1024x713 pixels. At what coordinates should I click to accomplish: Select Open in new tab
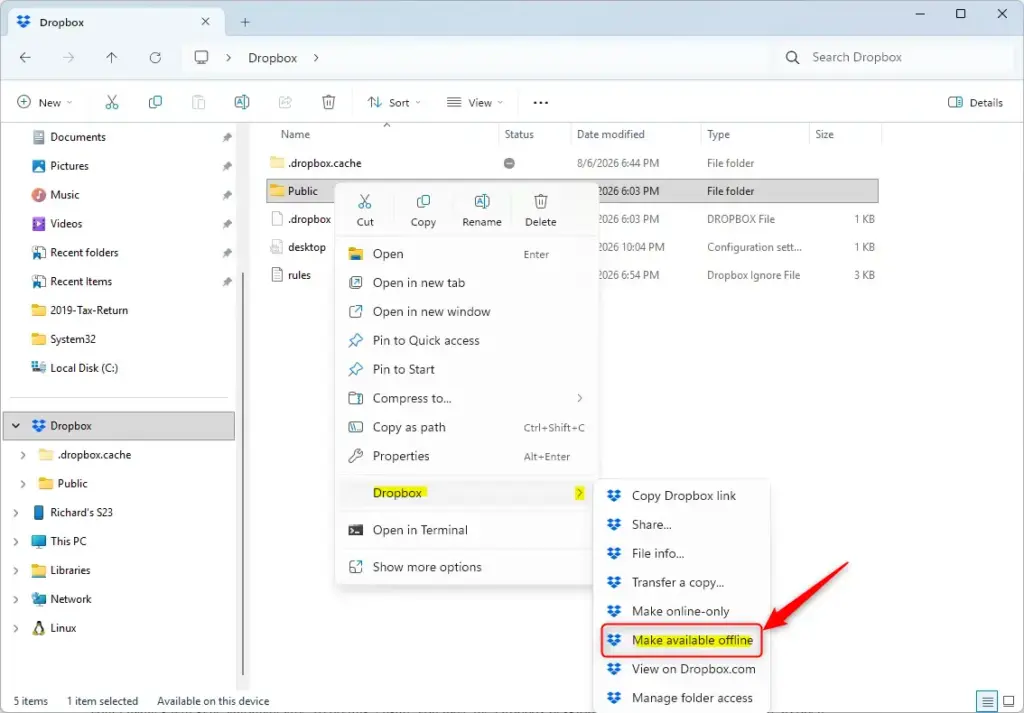[x=465, y=283]
